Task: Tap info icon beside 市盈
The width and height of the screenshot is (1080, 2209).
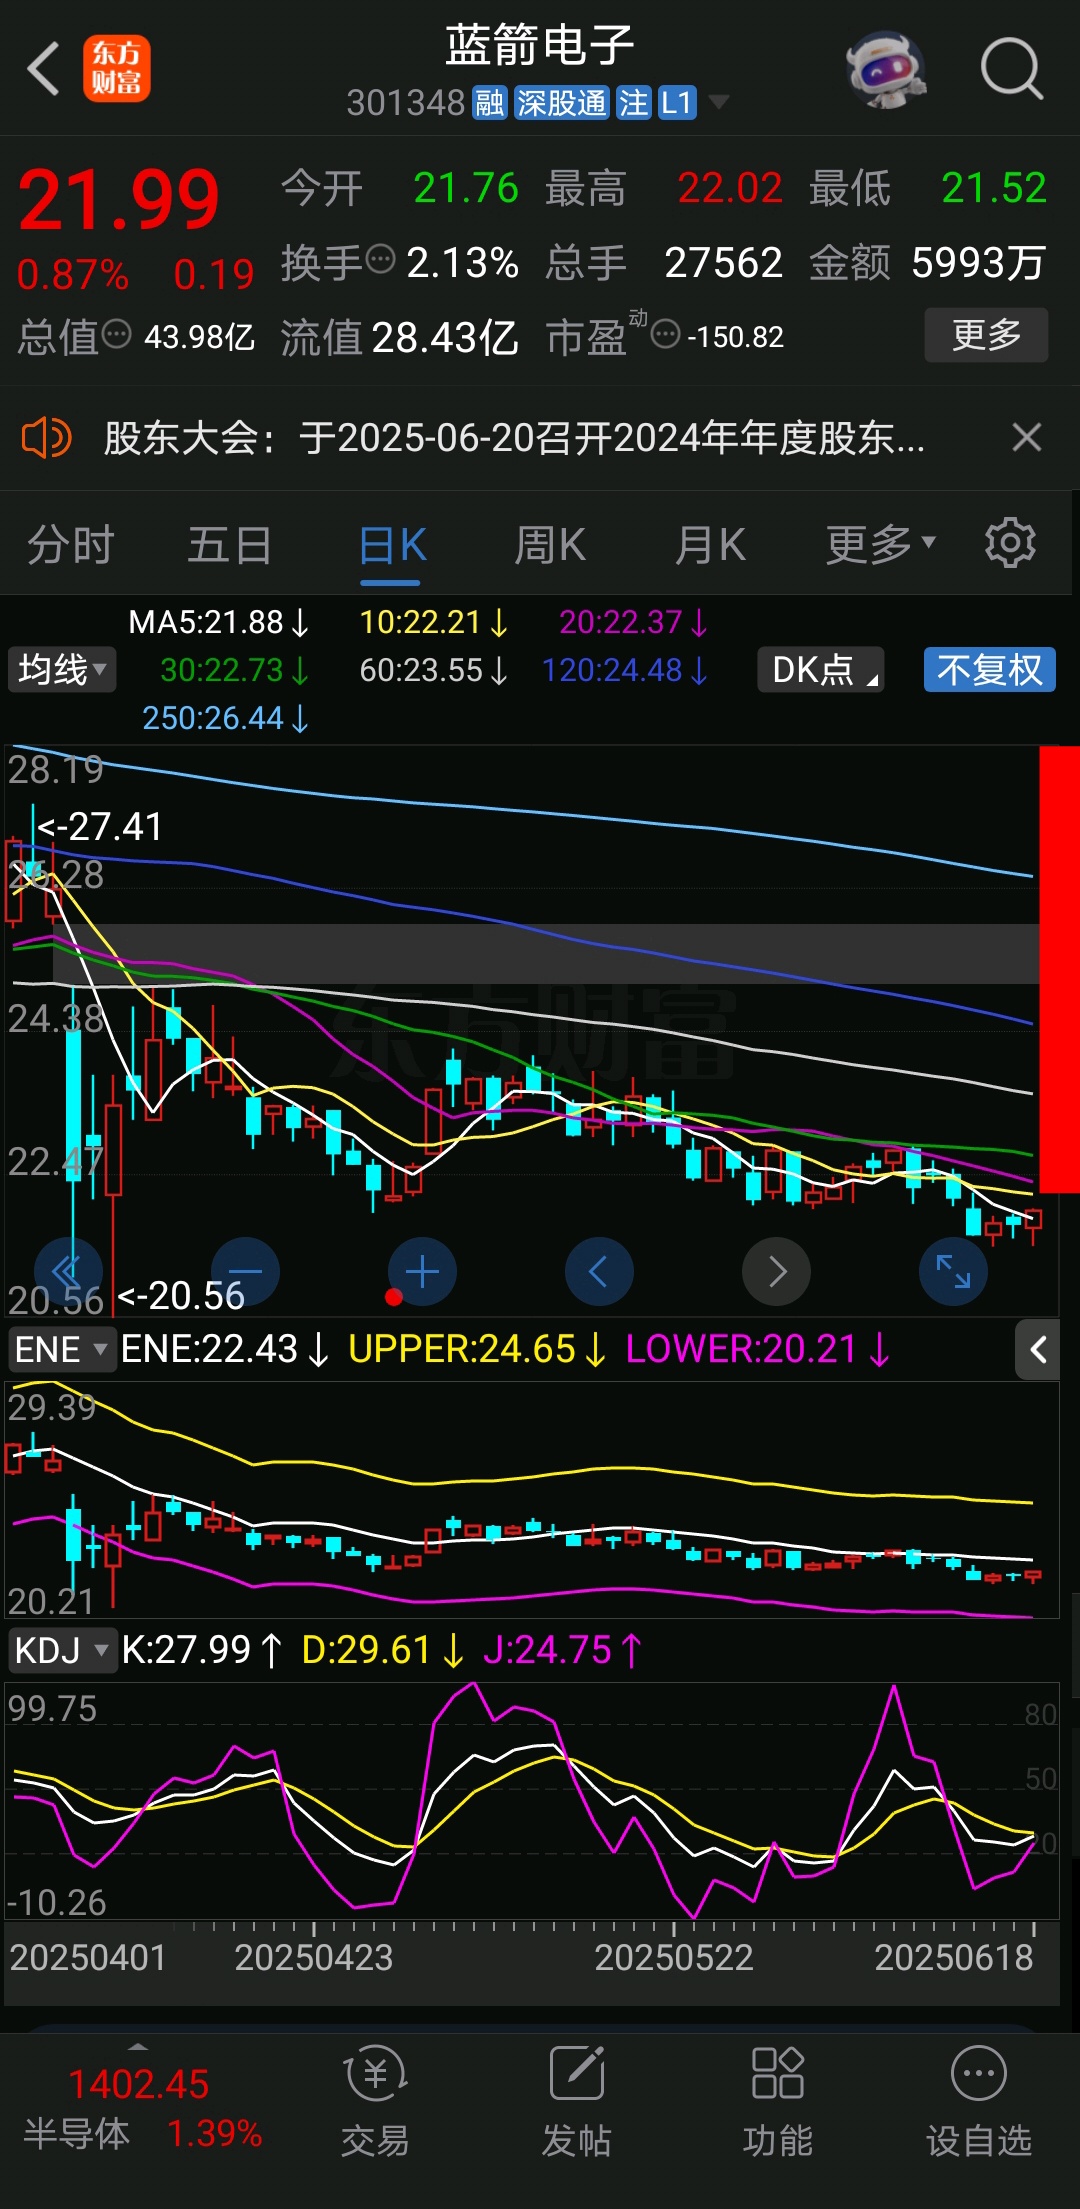Action: pyautogui.click(x=665, y=334)
